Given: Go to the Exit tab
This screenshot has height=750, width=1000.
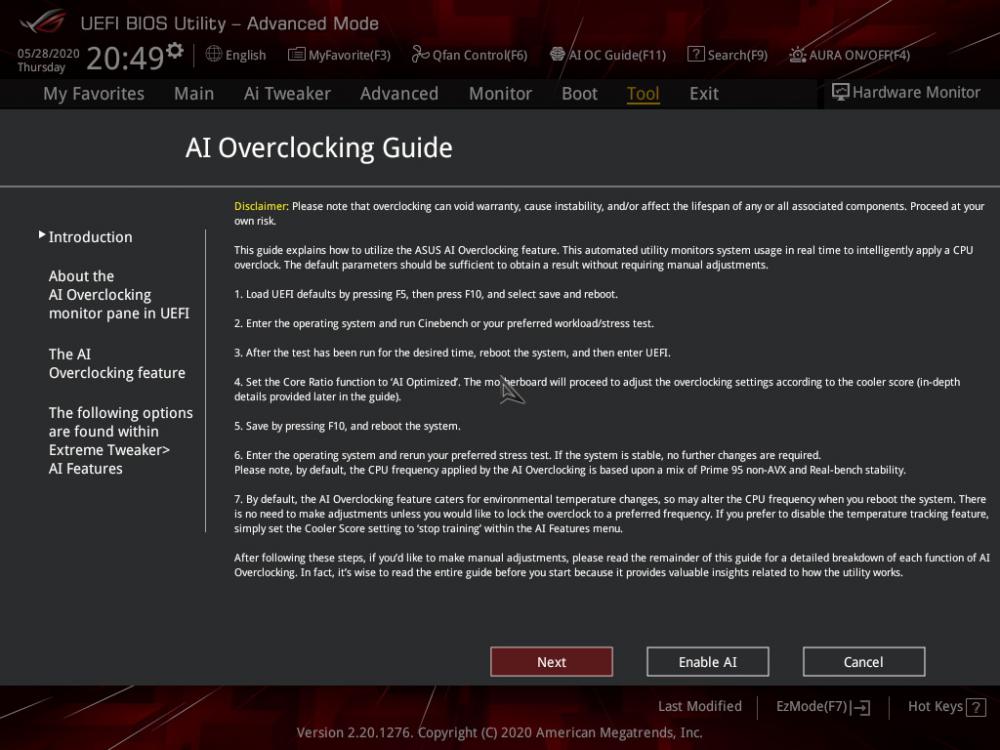Looking at the screenshot, I should [x=704, y=94].
